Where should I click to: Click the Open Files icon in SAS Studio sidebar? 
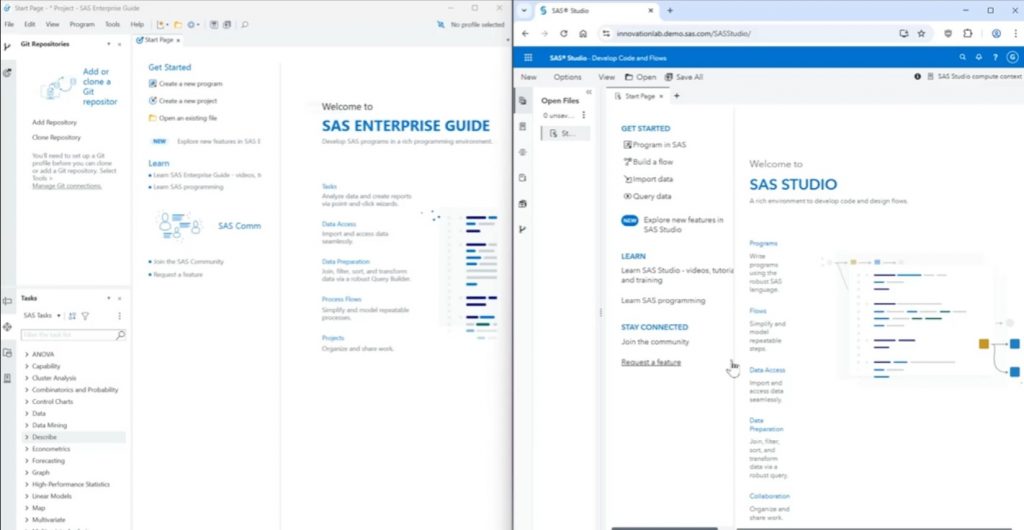522,101
